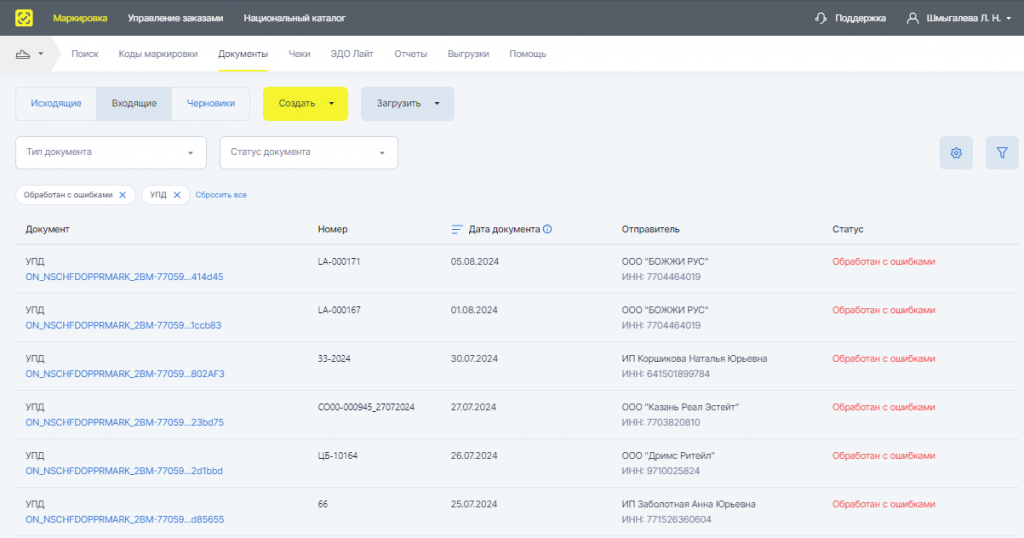Click Сбросить все link
This screenshot has height=538, width=1024.
click(x=221, y=195)
